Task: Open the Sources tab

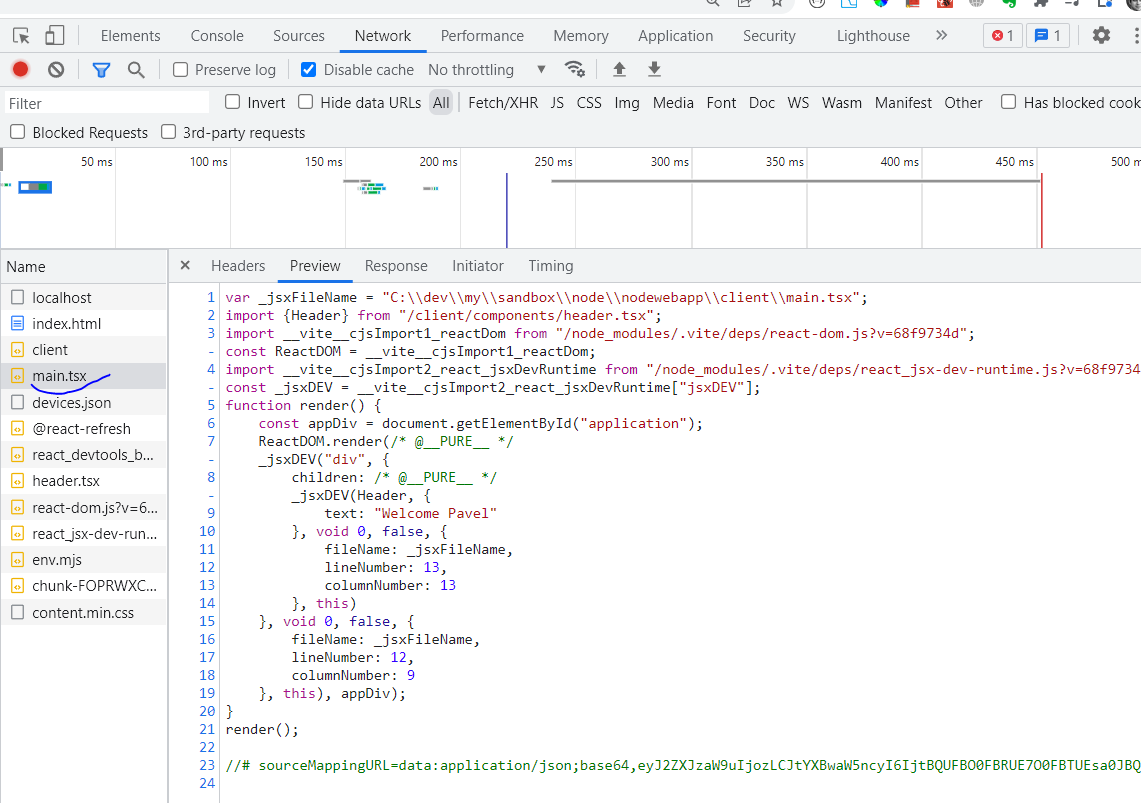Action: click(298, 36)
